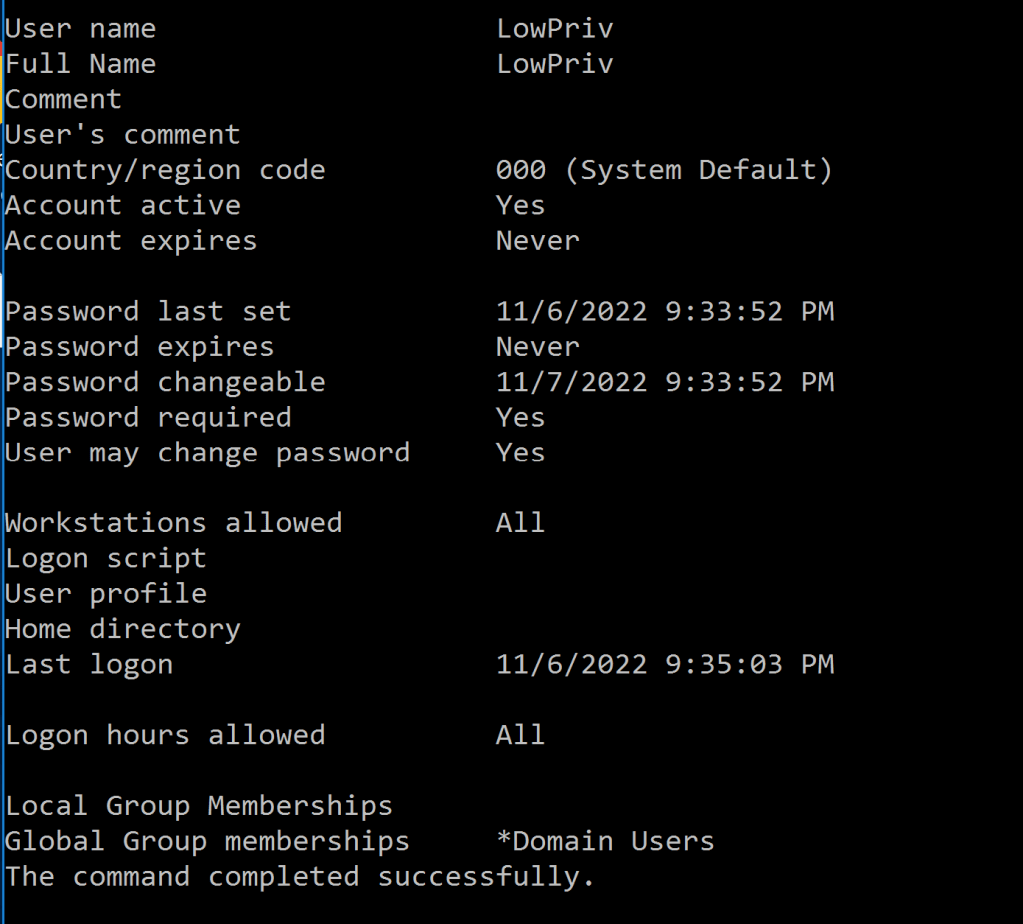This screenshot has height=924, width=1023.
Task: Click the "Local Group Memberships" label
Action: point(199,806)
